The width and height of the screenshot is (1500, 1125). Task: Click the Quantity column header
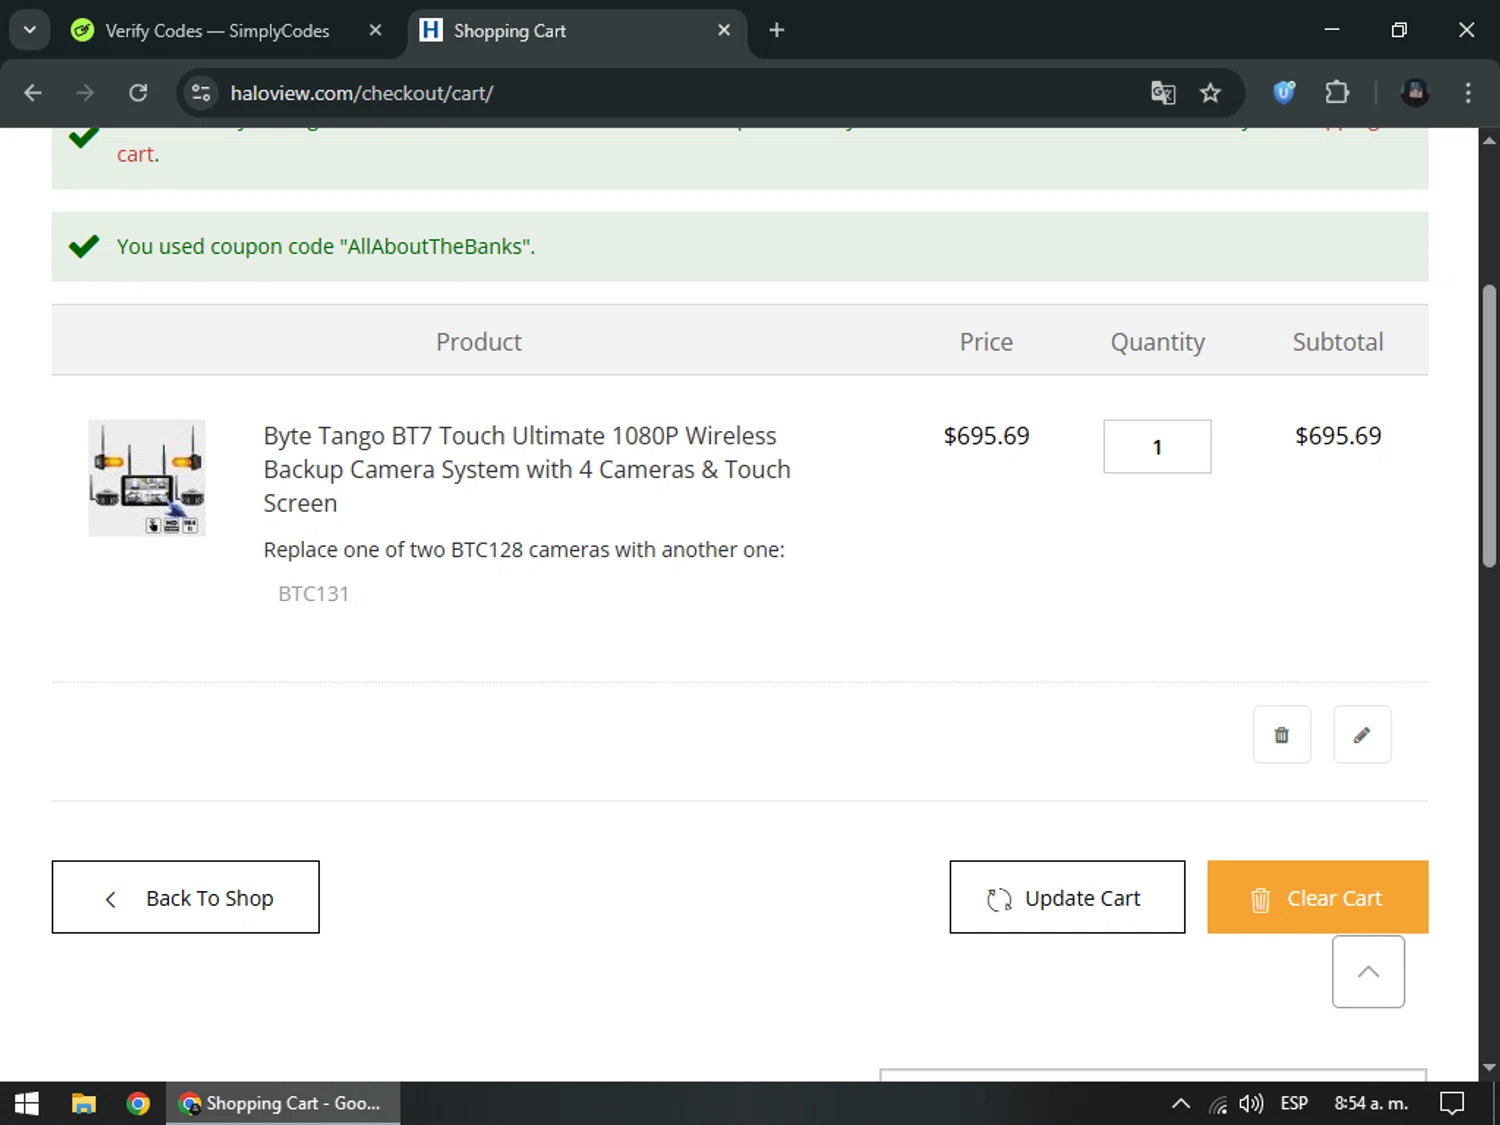(1158, 342)
